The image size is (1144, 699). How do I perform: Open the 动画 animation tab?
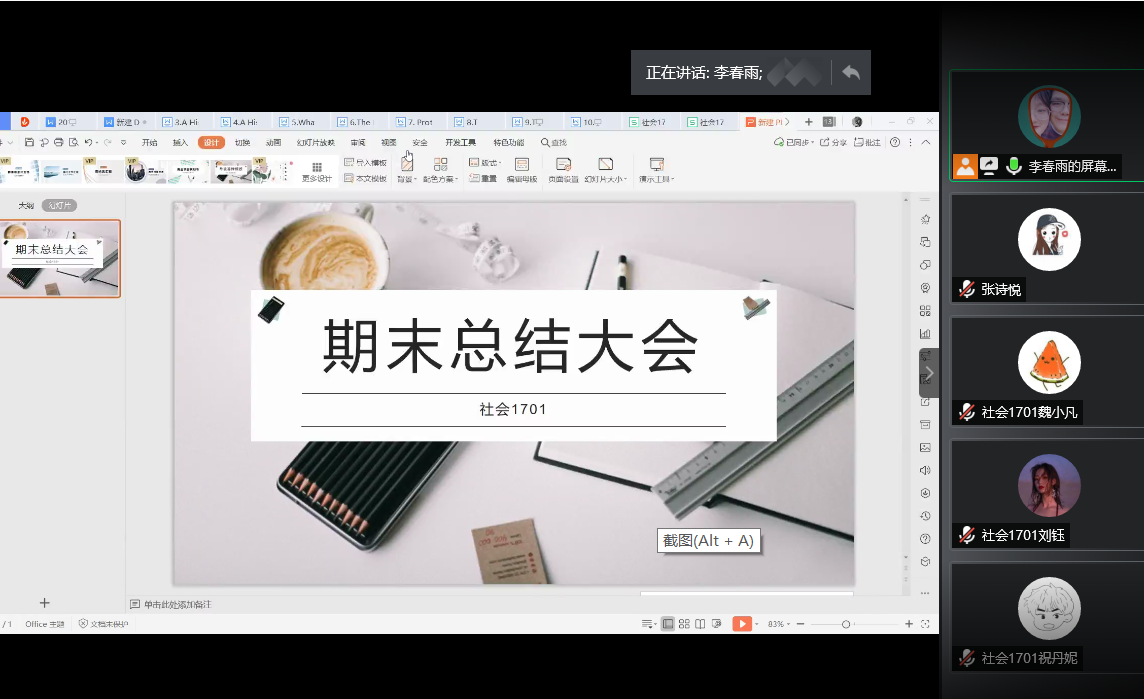pos(274,142)
